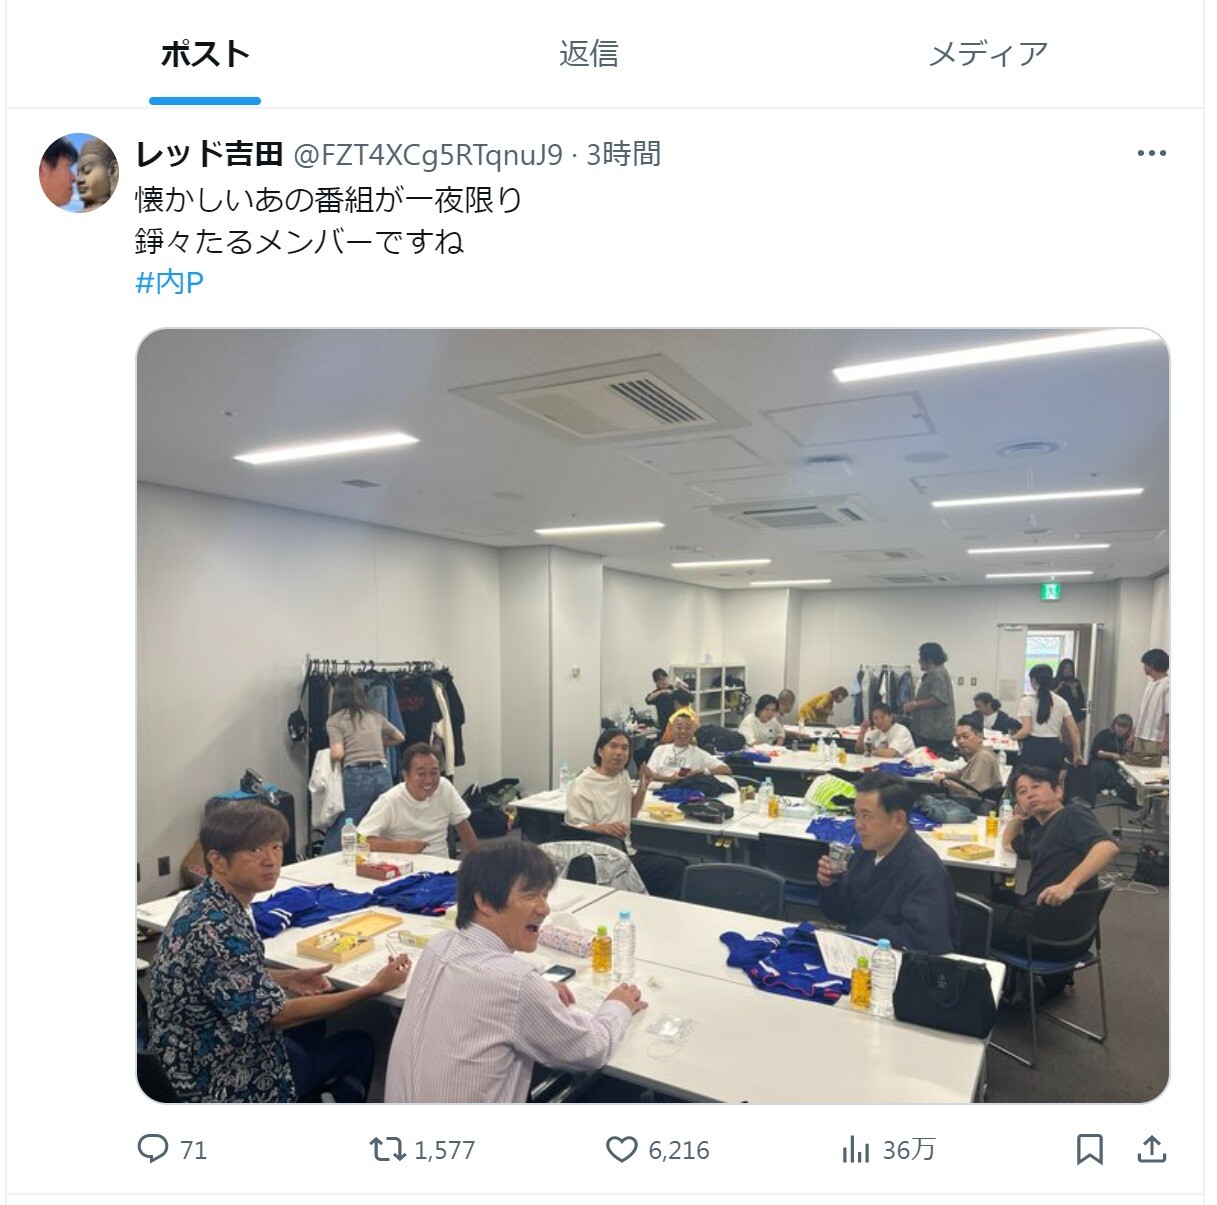
Task: Open the three-dot more options menu
Action: 1151,153
